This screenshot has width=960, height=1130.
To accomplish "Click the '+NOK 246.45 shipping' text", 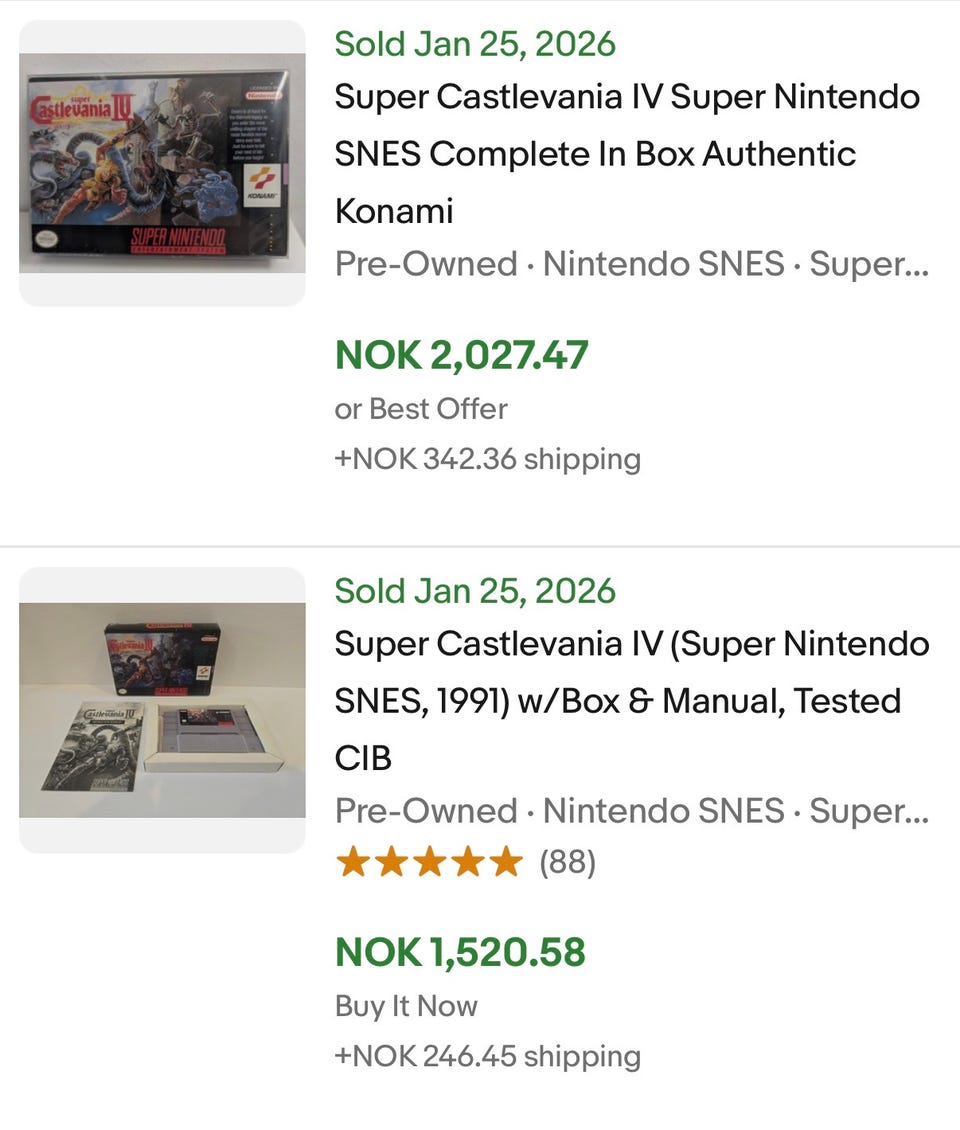I will pyautogui.click(x=487, y=1056).
